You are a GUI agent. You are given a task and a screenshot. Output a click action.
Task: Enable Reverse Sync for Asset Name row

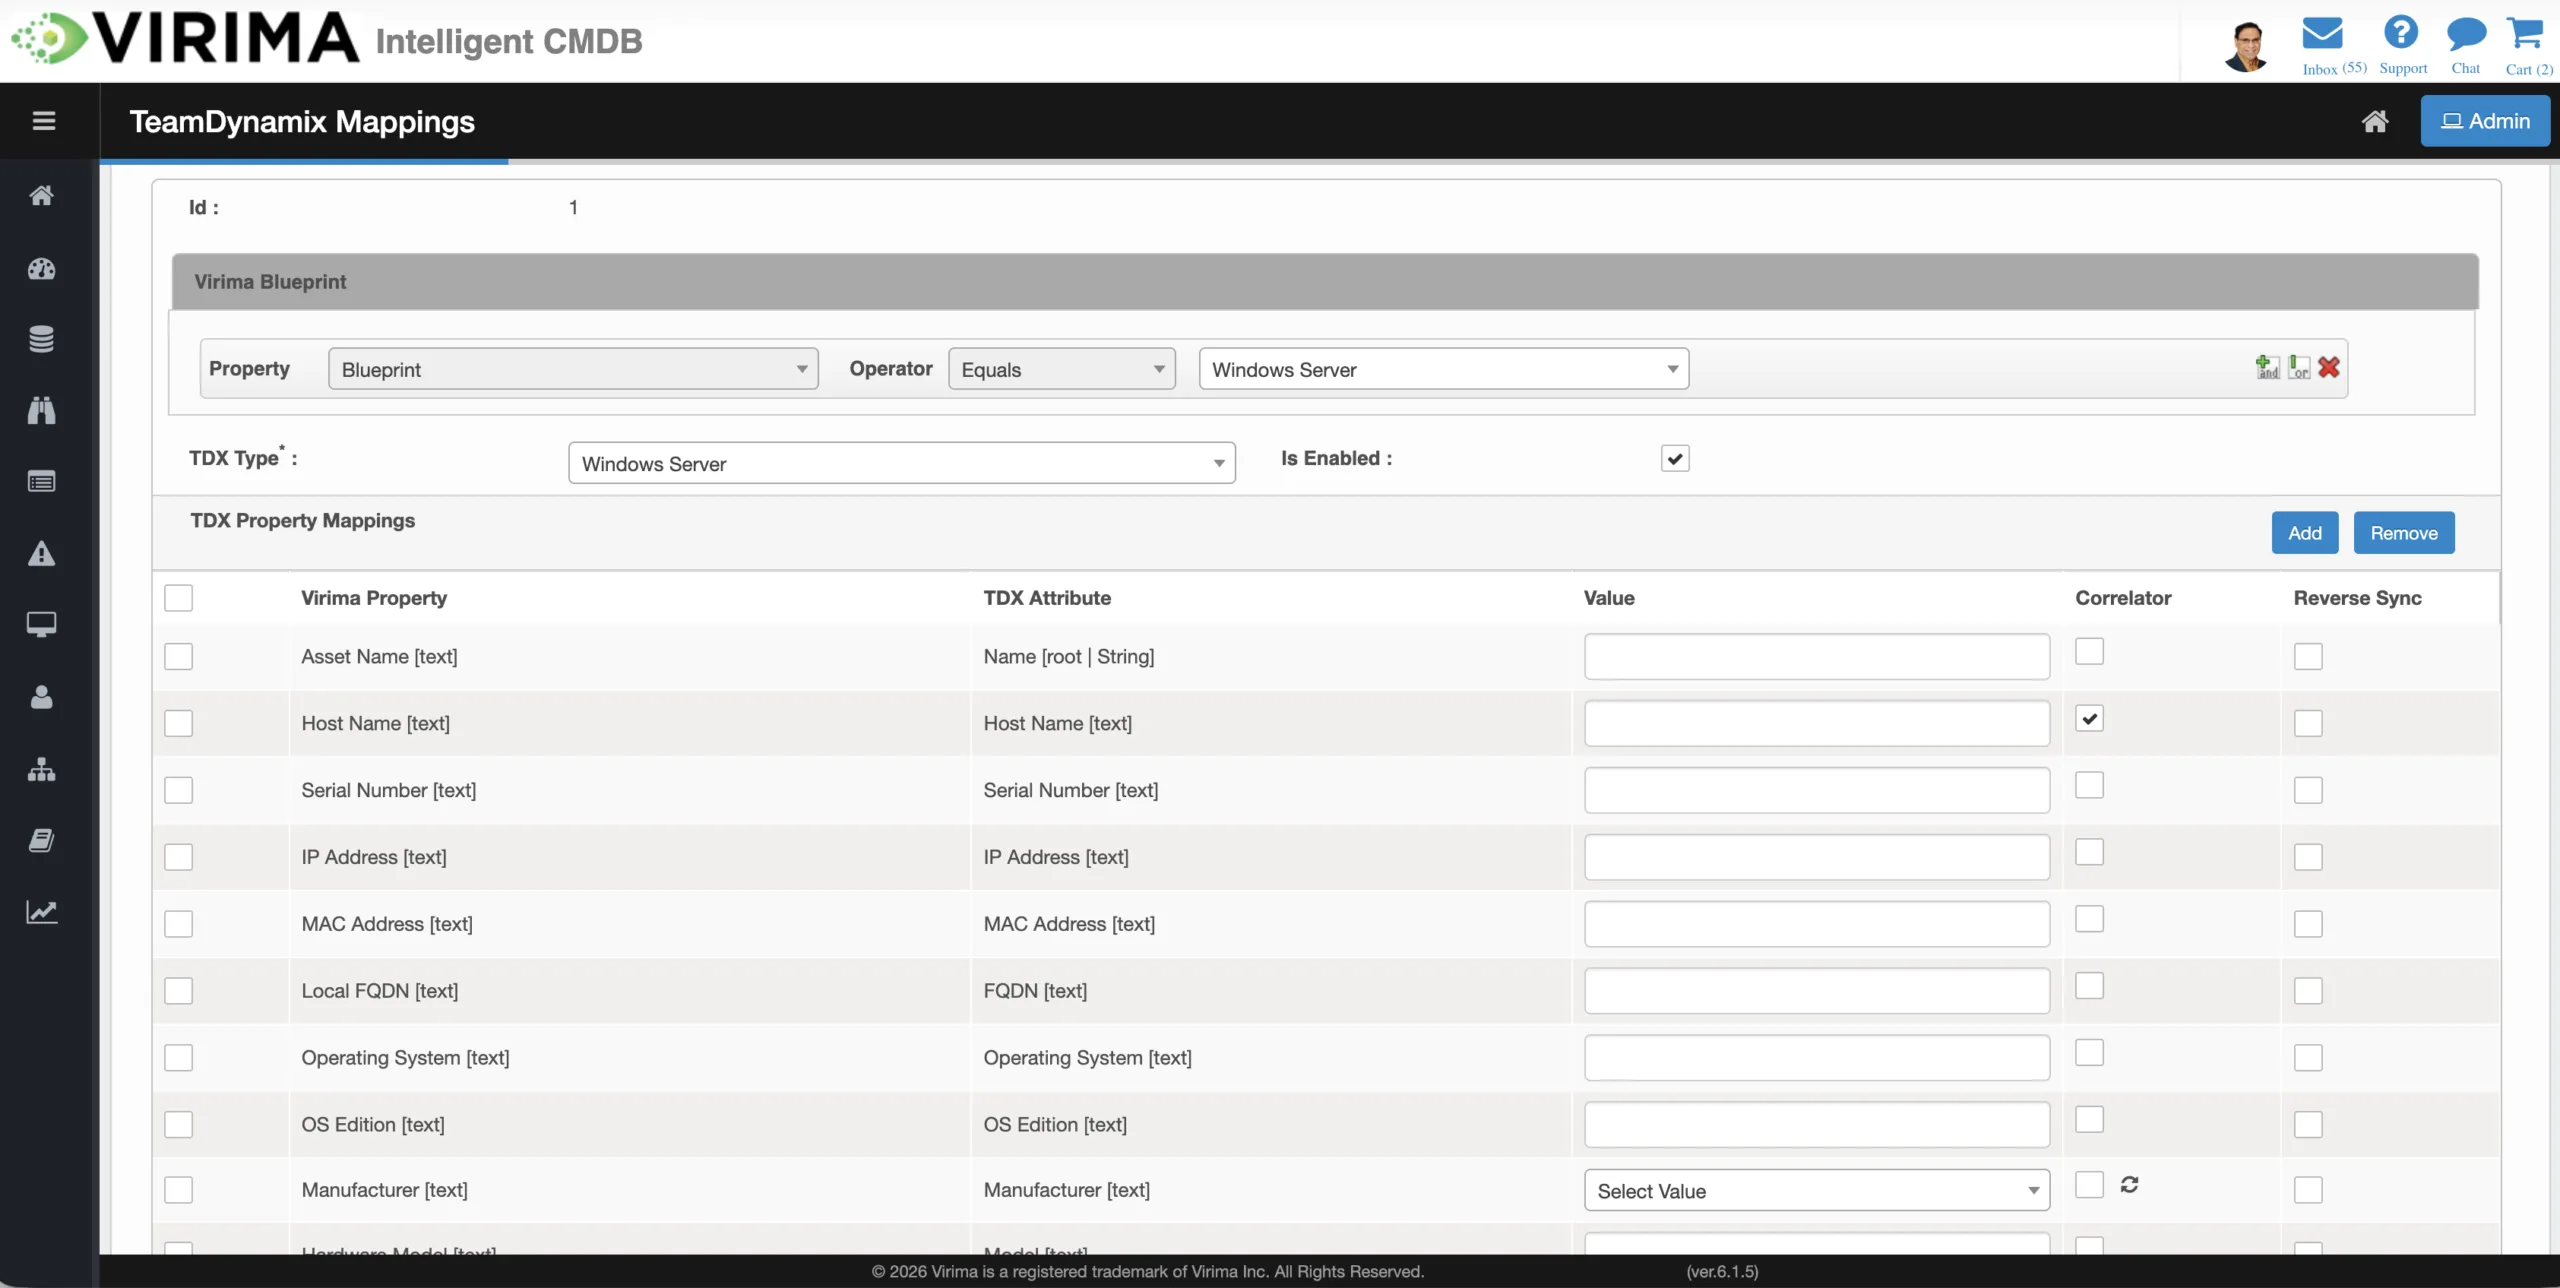(x=2308, y=657)
